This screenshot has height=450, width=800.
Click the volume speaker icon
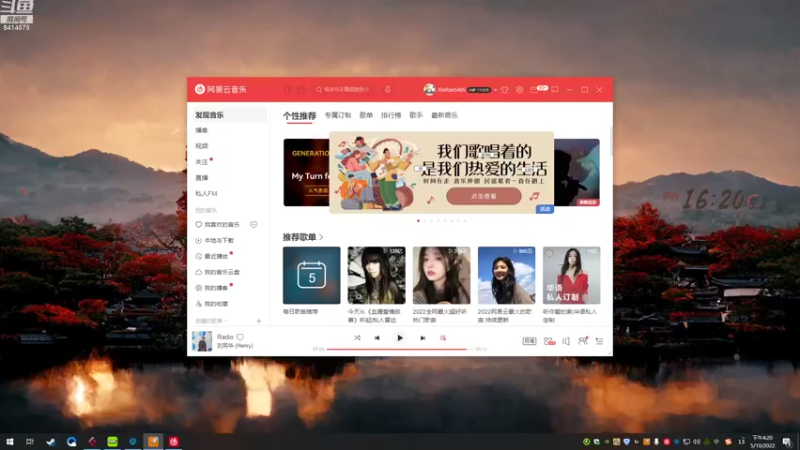(566, 341)
